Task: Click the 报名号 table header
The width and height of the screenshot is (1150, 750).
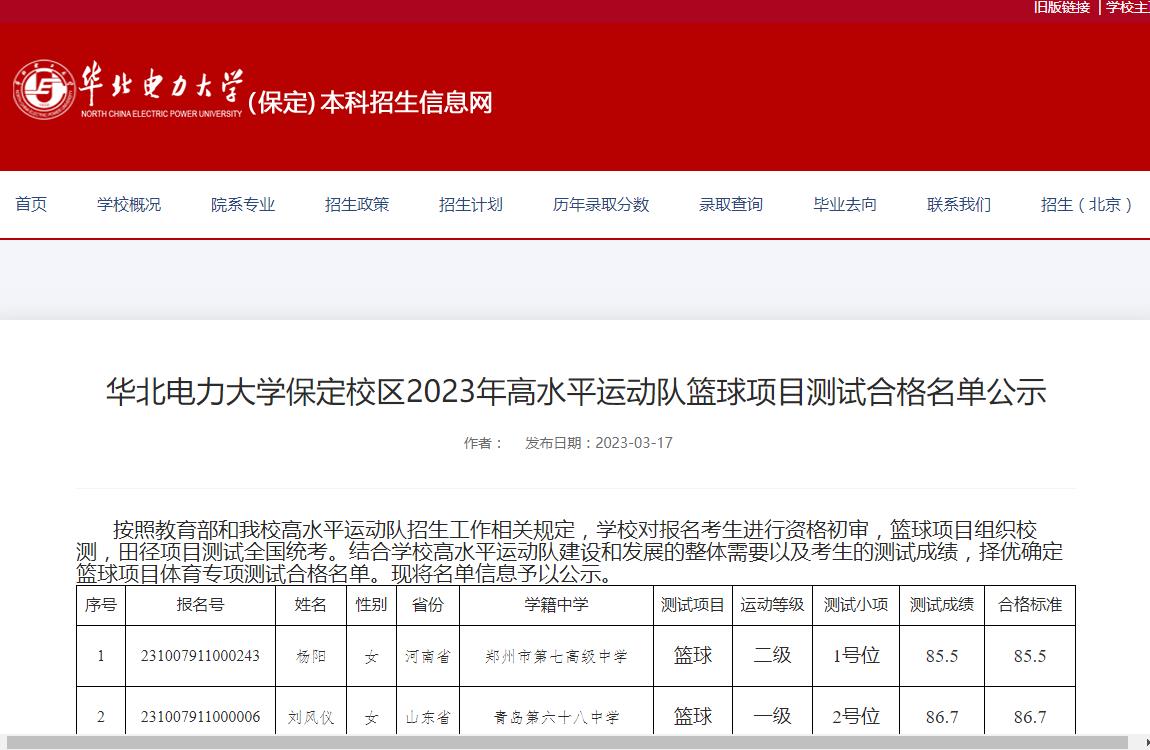Action: (200, 605)
